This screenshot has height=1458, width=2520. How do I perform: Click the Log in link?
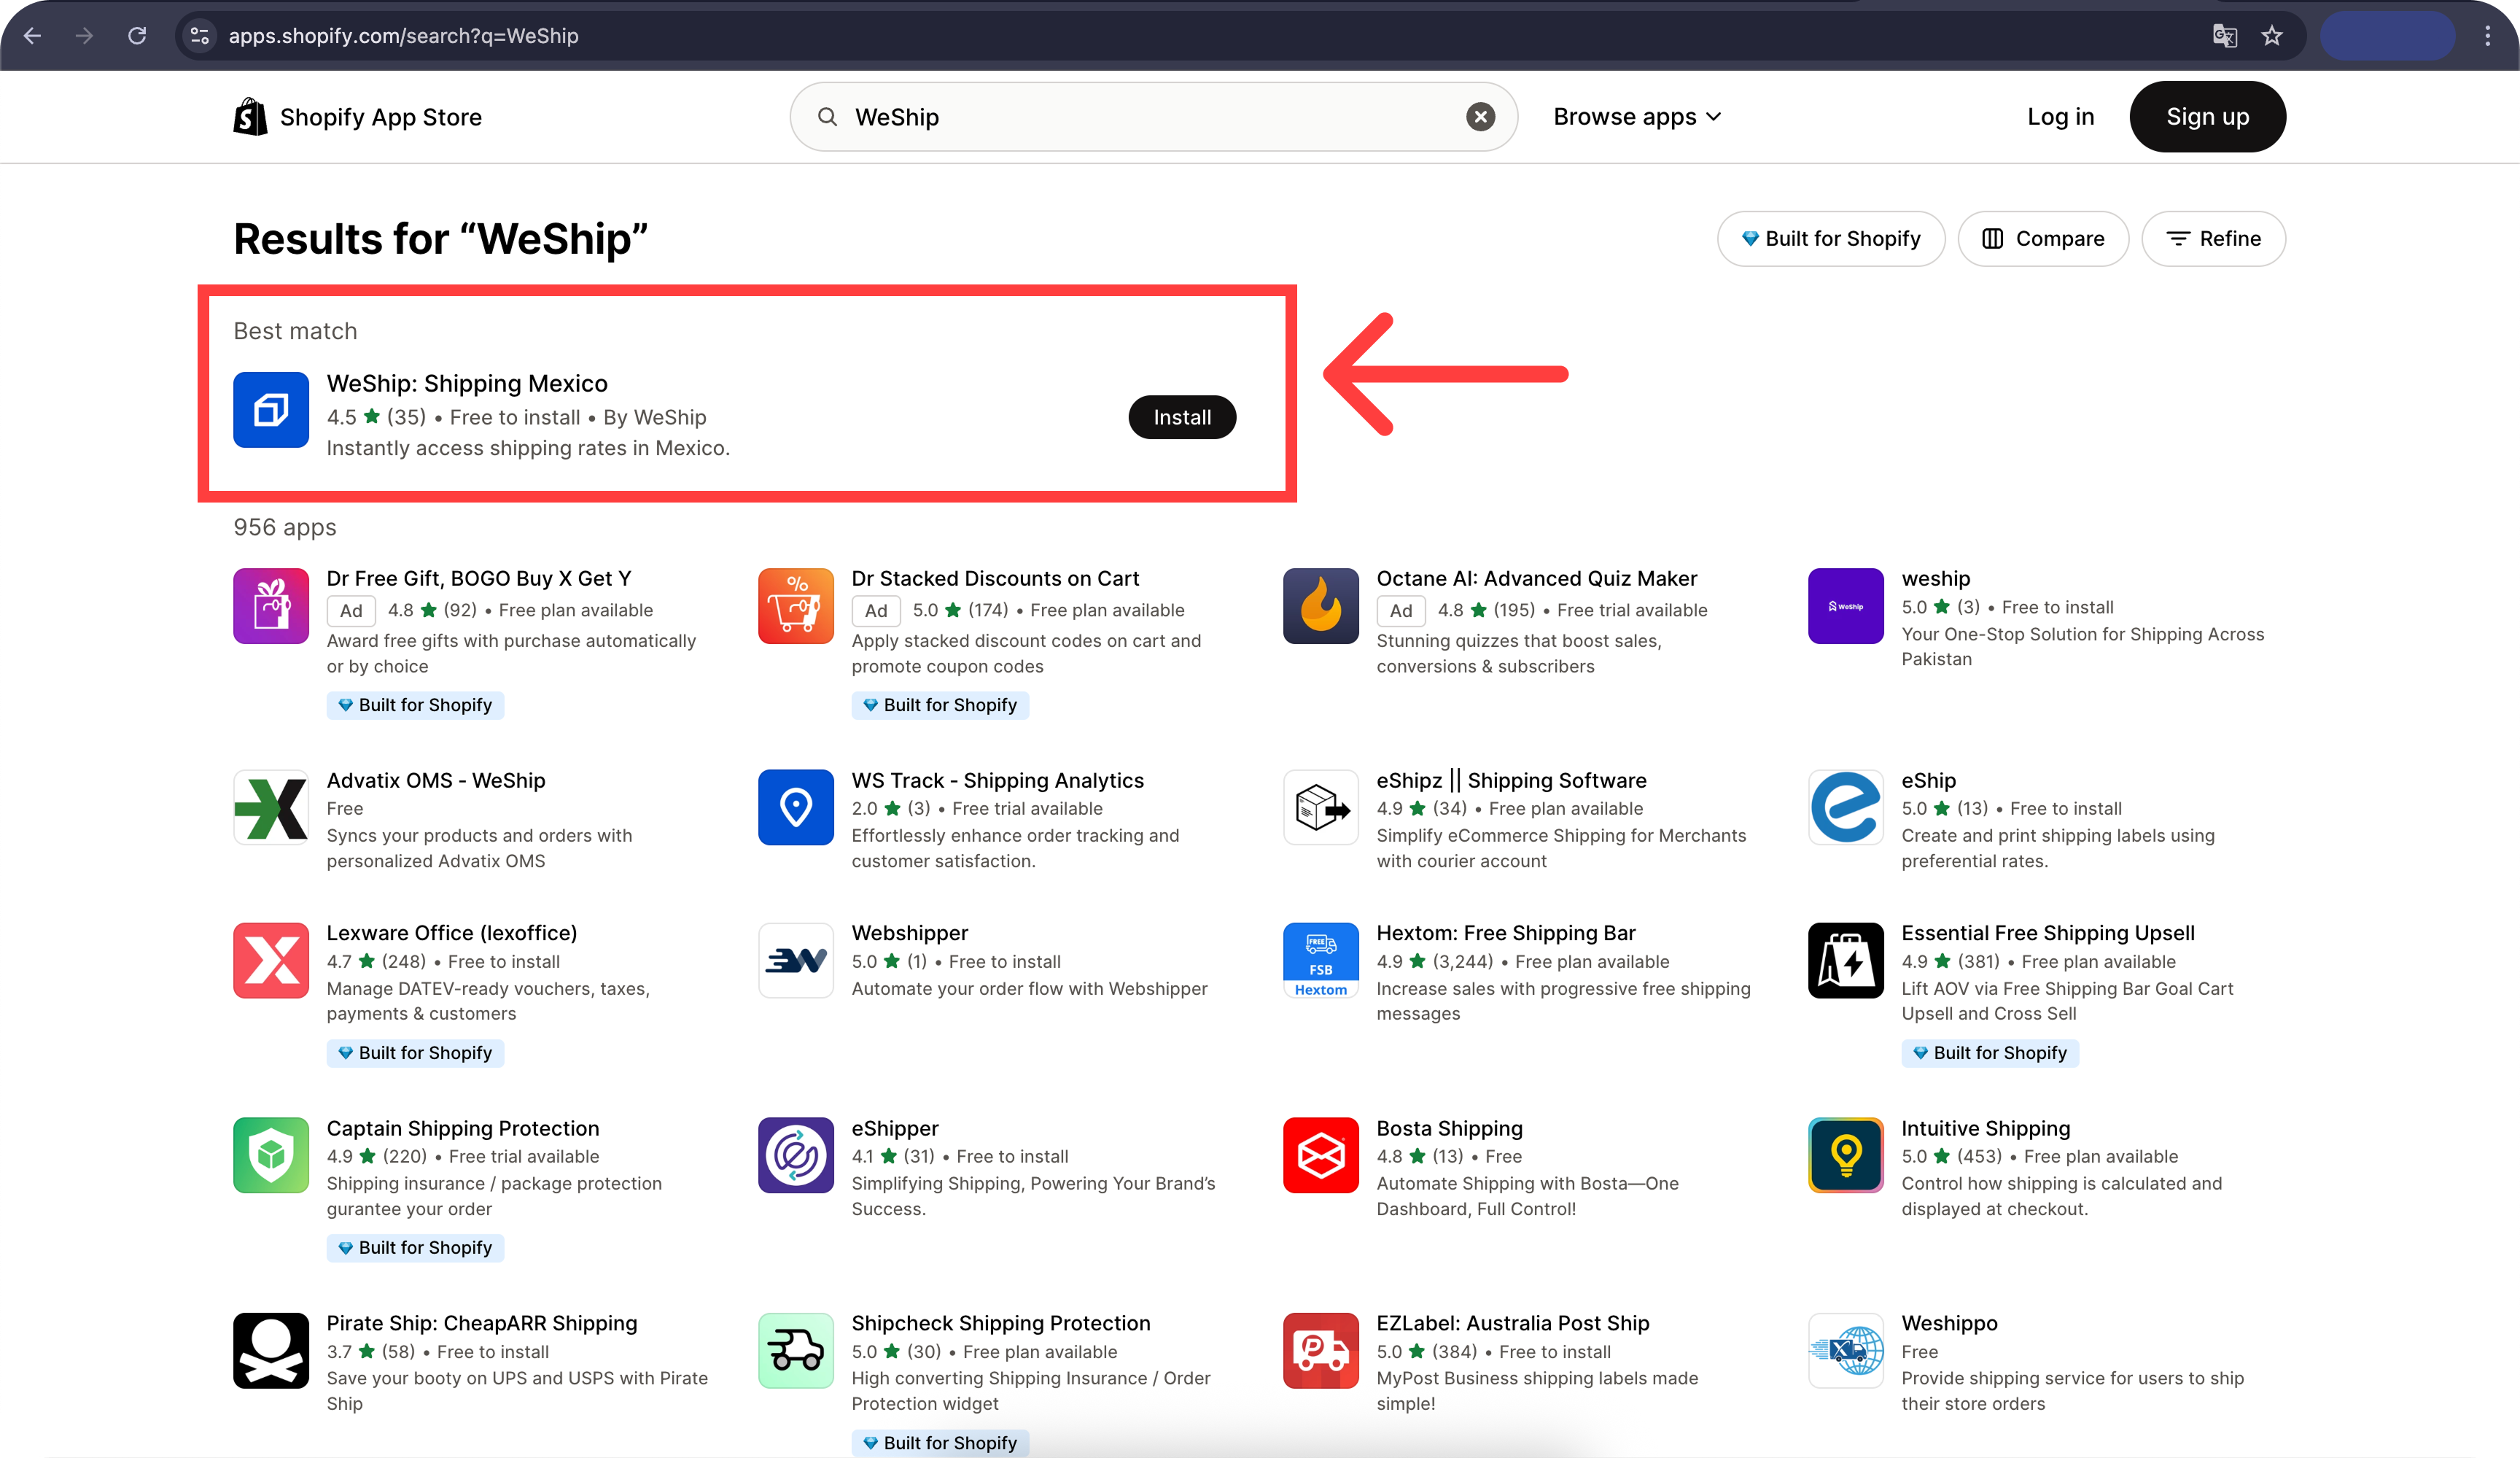pos(2060,117)
